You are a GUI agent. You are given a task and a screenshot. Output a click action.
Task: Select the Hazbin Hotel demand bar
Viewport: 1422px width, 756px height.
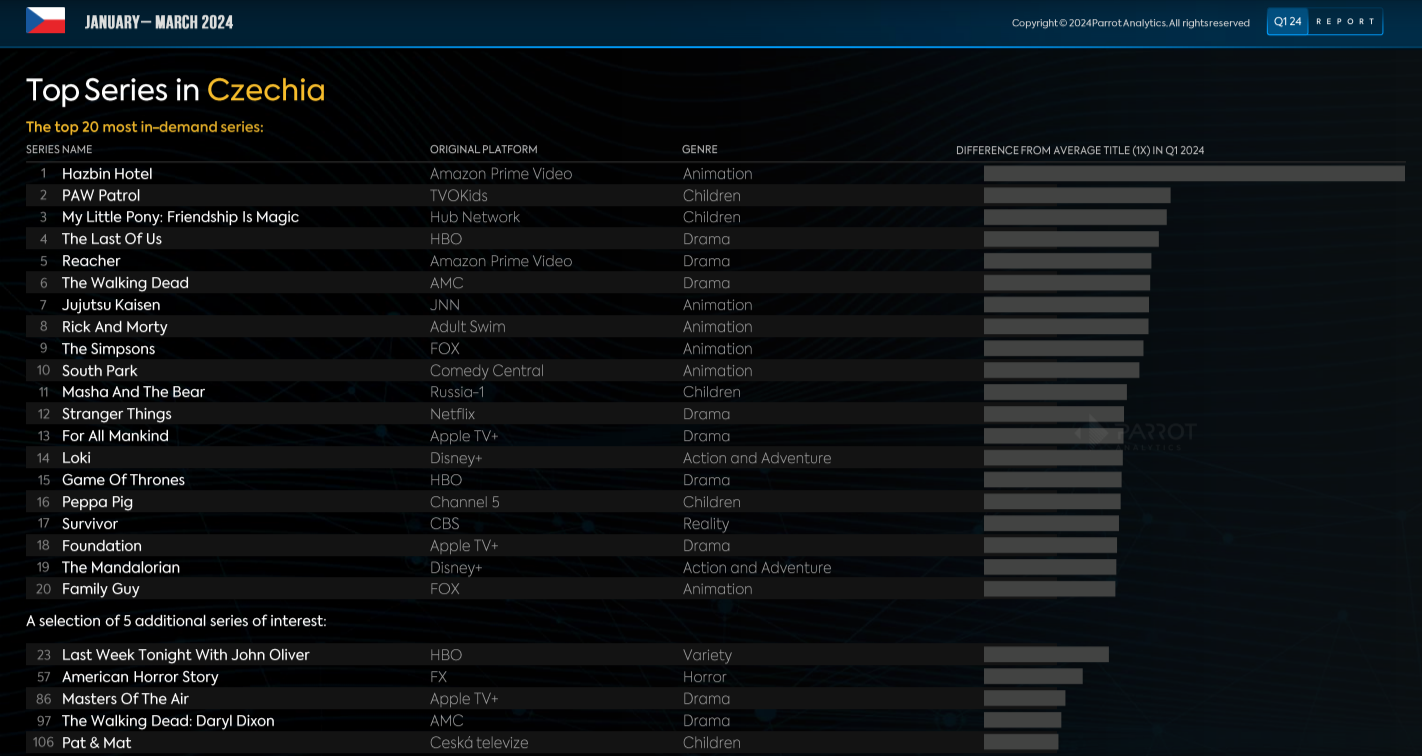pos(1190,173)
